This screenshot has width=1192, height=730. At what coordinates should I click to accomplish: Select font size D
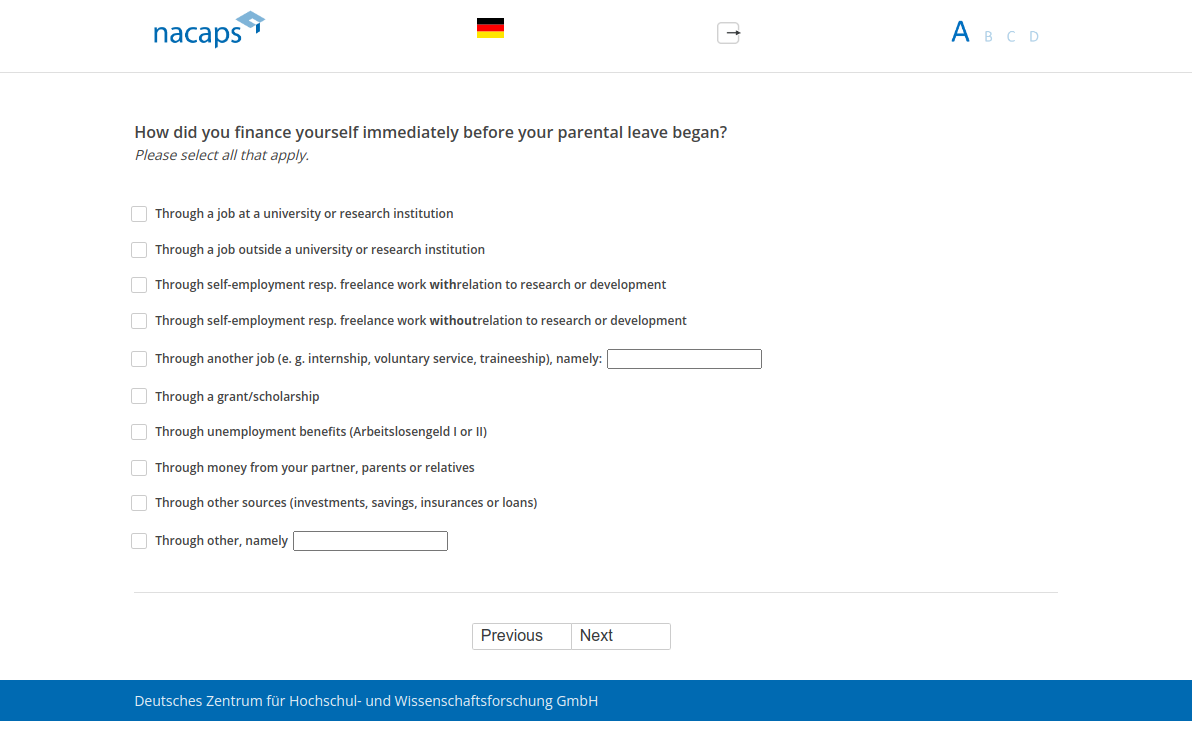point(1034,37)
